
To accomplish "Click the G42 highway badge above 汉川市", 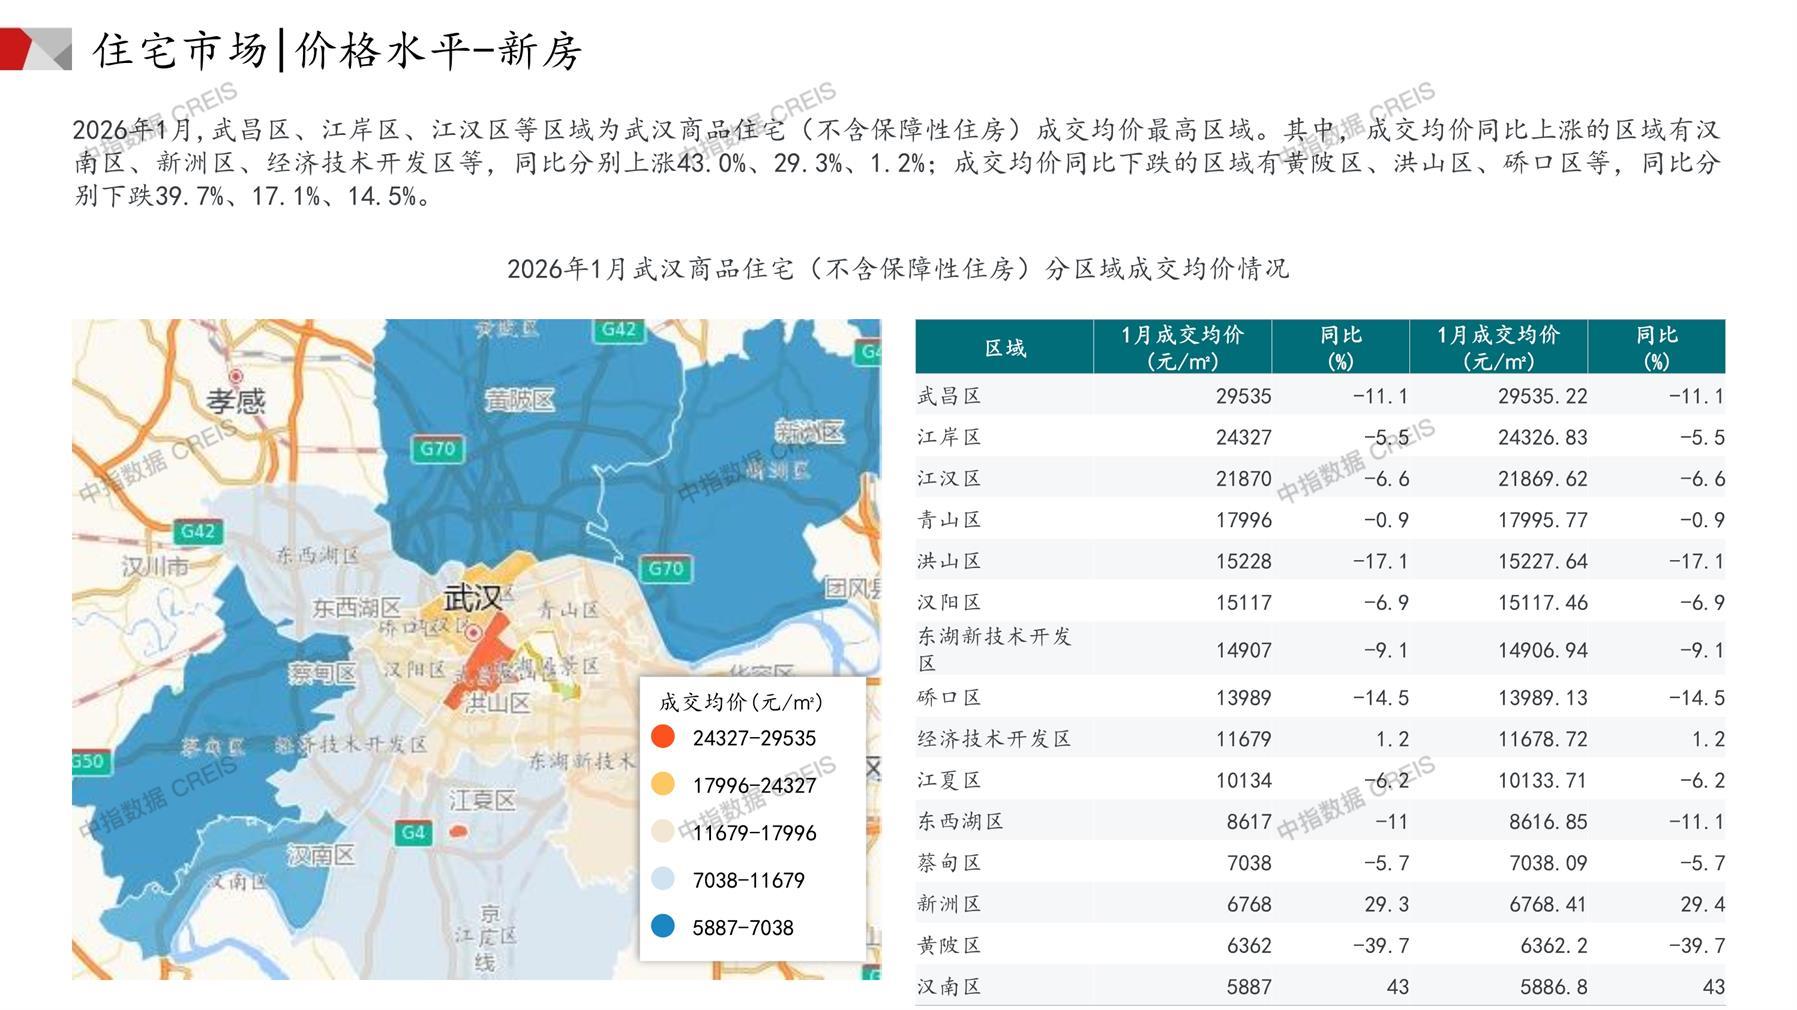I will (197, 531).
